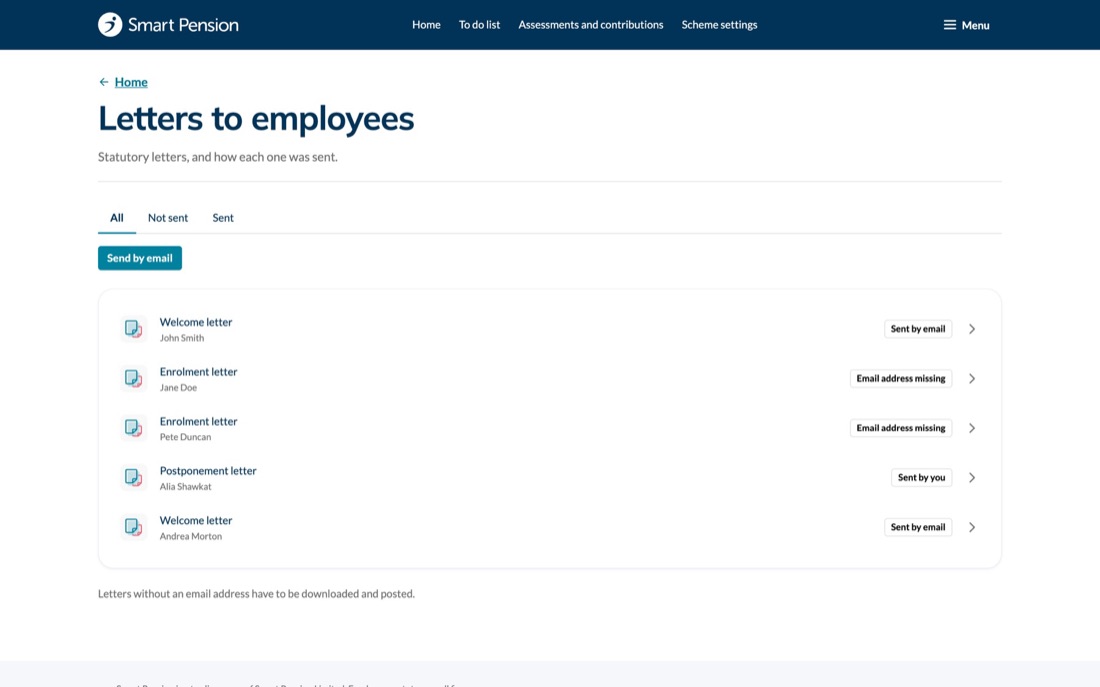Click the name Andrea Morton
This screenshot has width=1100, height=687.
[x=191, y=536]
